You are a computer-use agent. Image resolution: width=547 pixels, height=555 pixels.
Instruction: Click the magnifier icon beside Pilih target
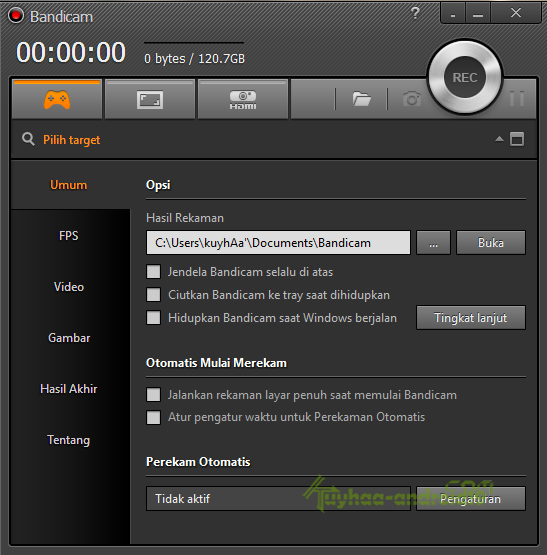[x=28, y=139]
